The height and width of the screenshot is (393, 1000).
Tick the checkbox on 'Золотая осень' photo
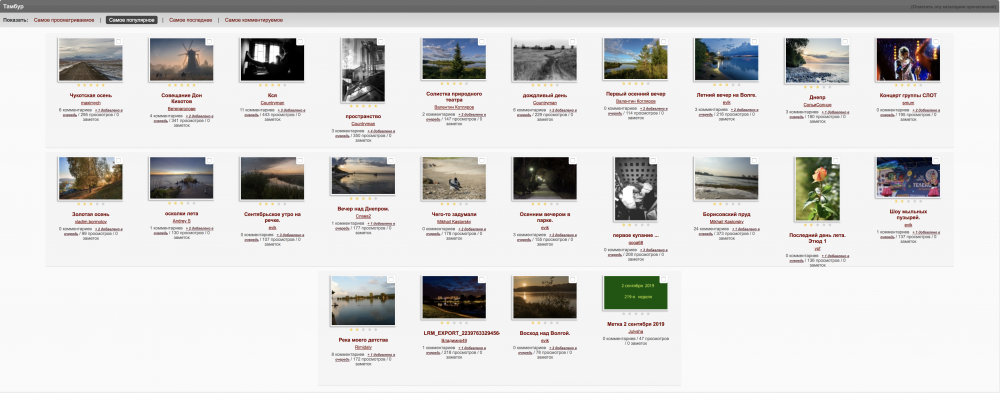pos(118,161)
